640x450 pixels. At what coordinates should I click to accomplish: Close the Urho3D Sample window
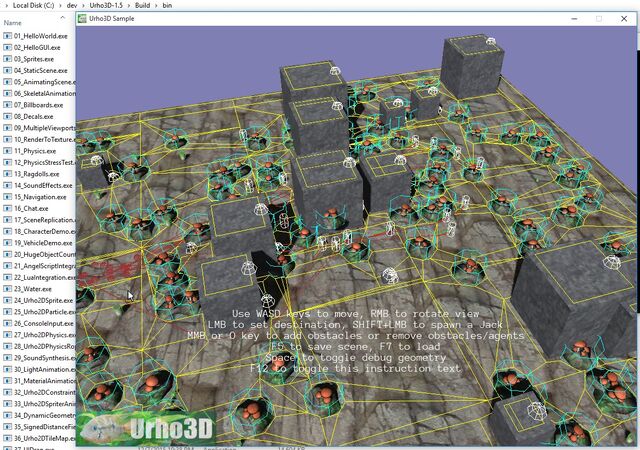click(624, 19)
